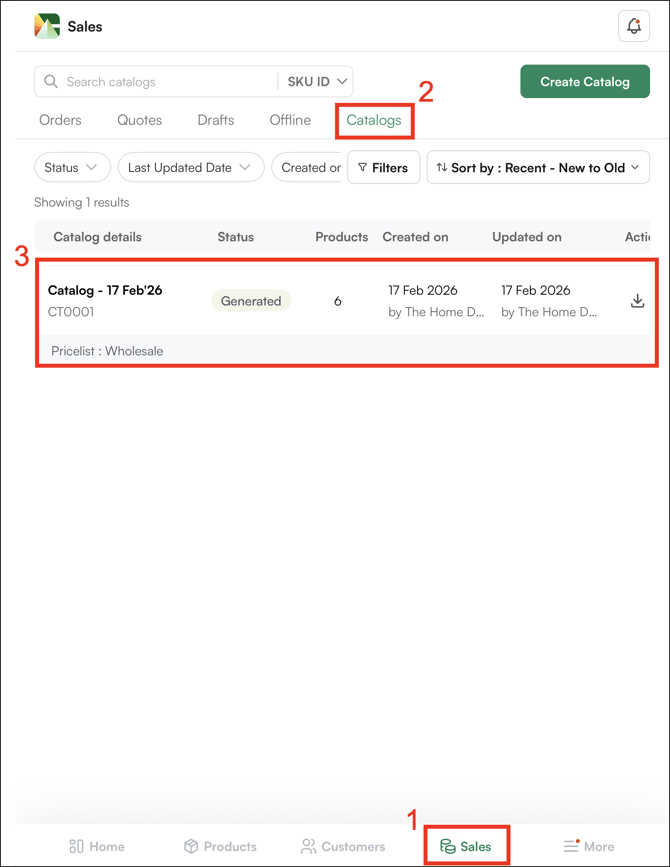Open the More menu in bottom bar

tap(589, 846)
